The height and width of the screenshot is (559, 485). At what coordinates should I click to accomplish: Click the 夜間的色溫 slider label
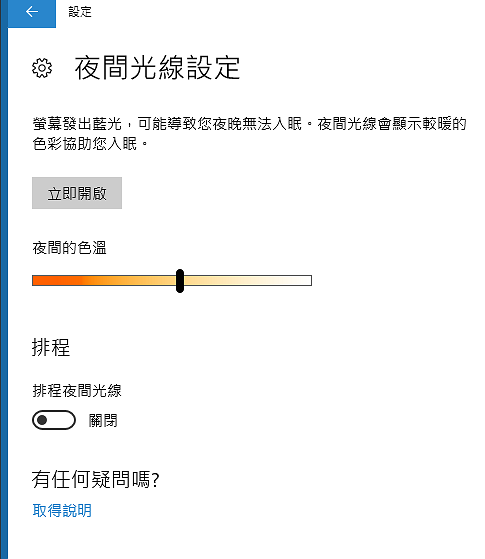click(x=70, y=248)
